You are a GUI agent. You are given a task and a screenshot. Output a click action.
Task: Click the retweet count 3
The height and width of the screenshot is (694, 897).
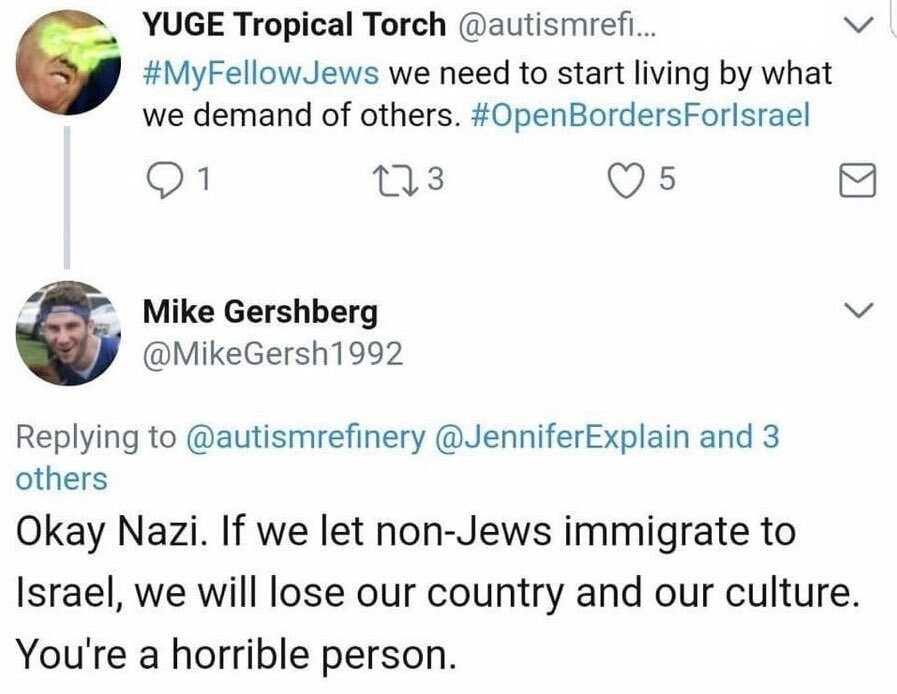[435, 179]
